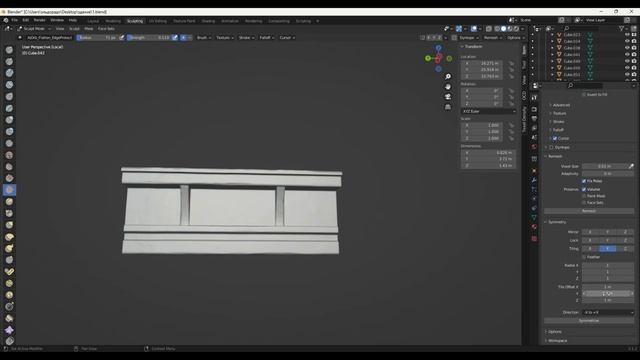The height and width of the screenshot is (360, 640).
Task: Open the Face Sets menu
Action: coord(106,29)
